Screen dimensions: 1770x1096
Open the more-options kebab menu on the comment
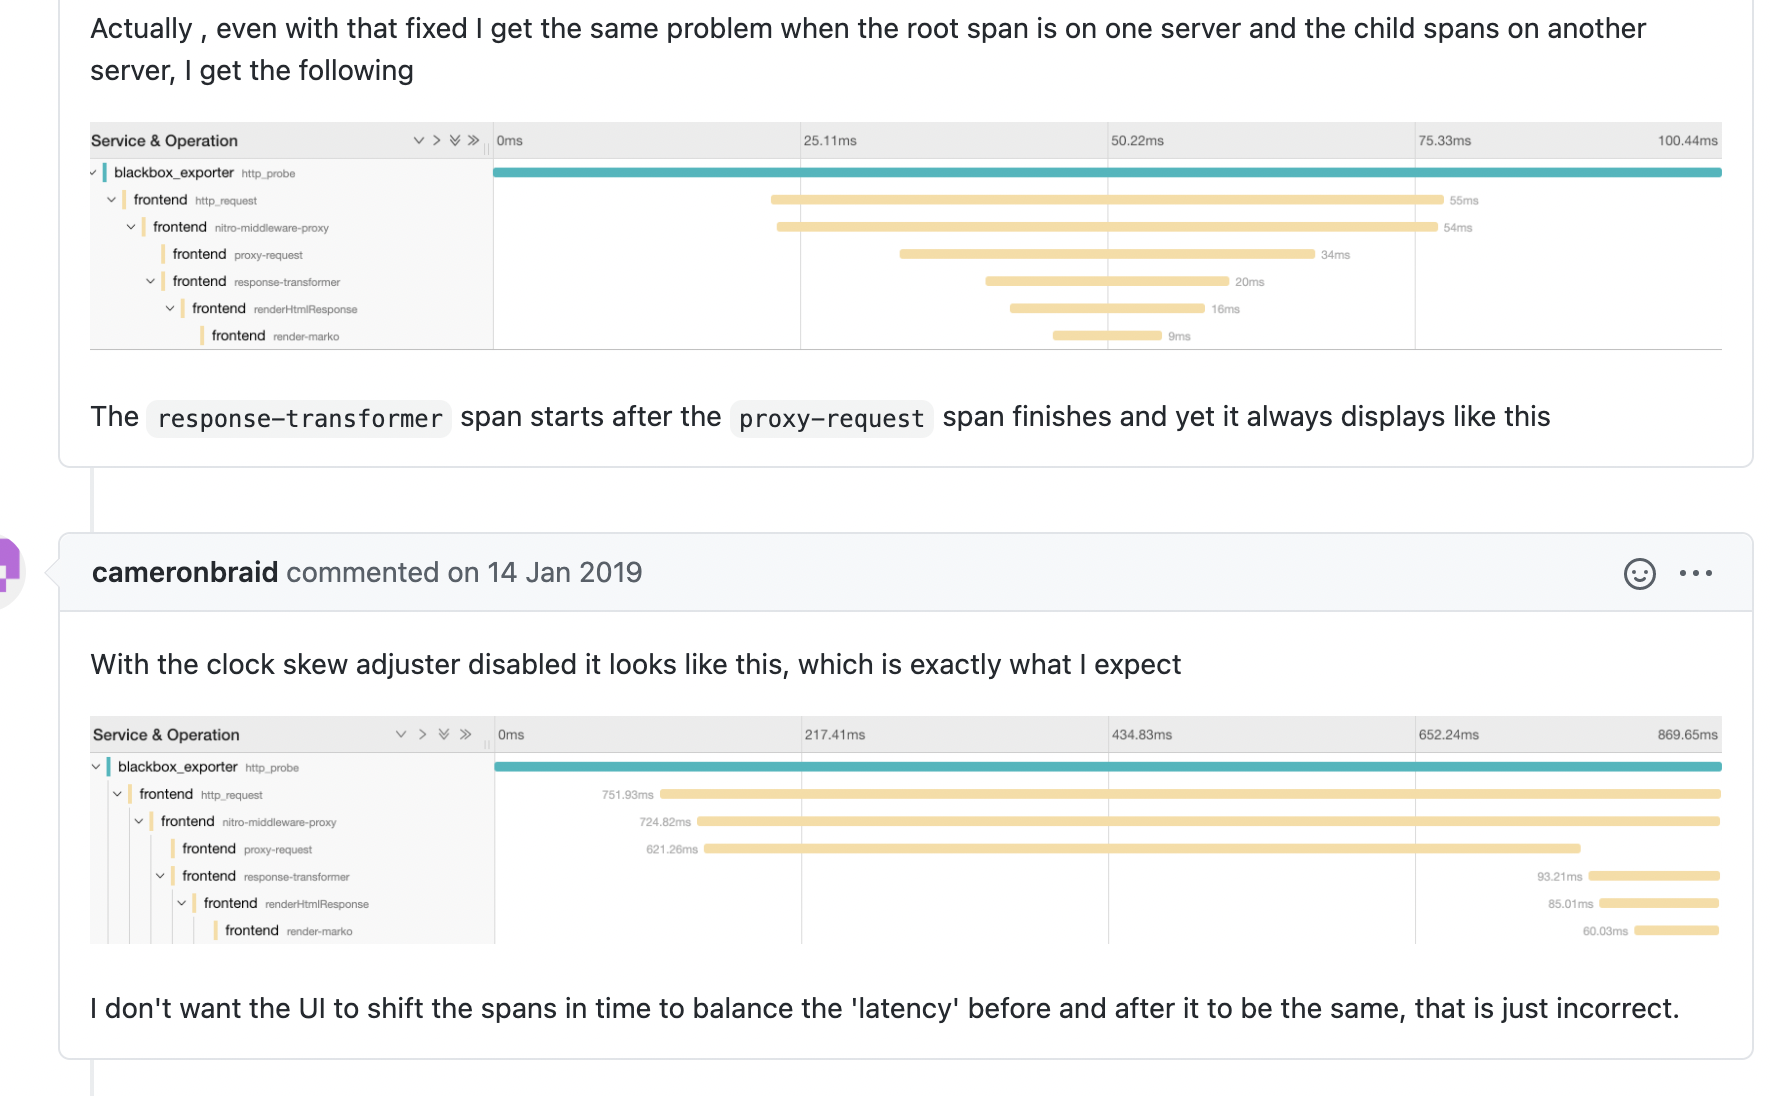pos(1695,573)
